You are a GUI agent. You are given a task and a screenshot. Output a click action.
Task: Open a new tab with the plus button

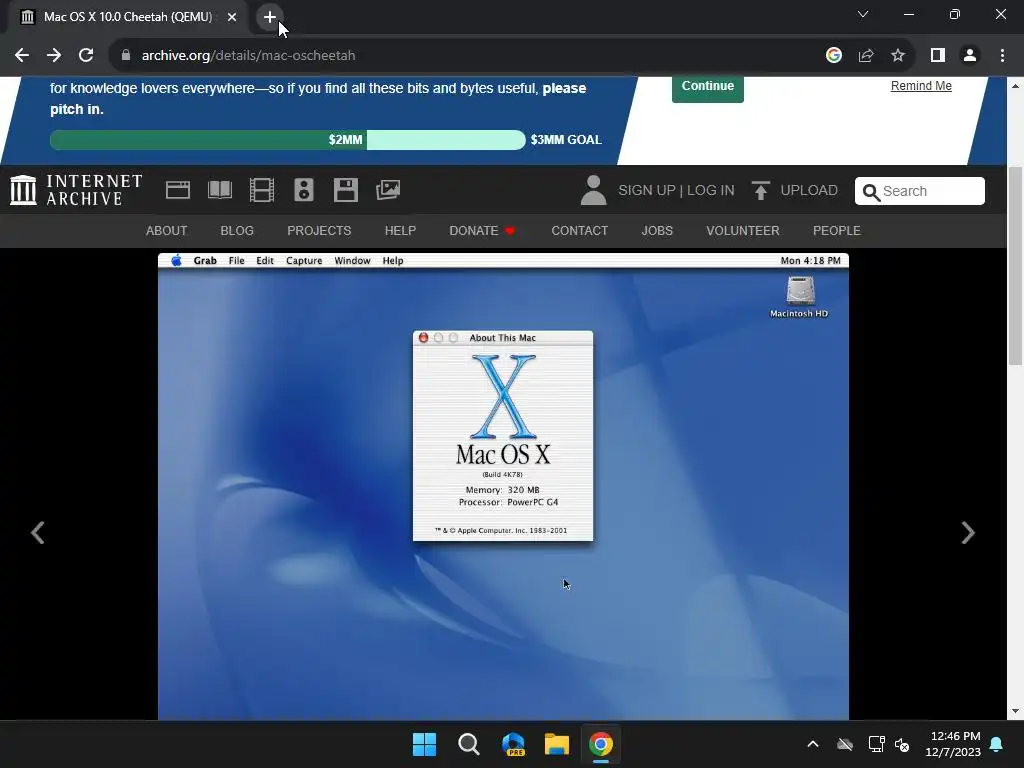(x=270, y=17)
